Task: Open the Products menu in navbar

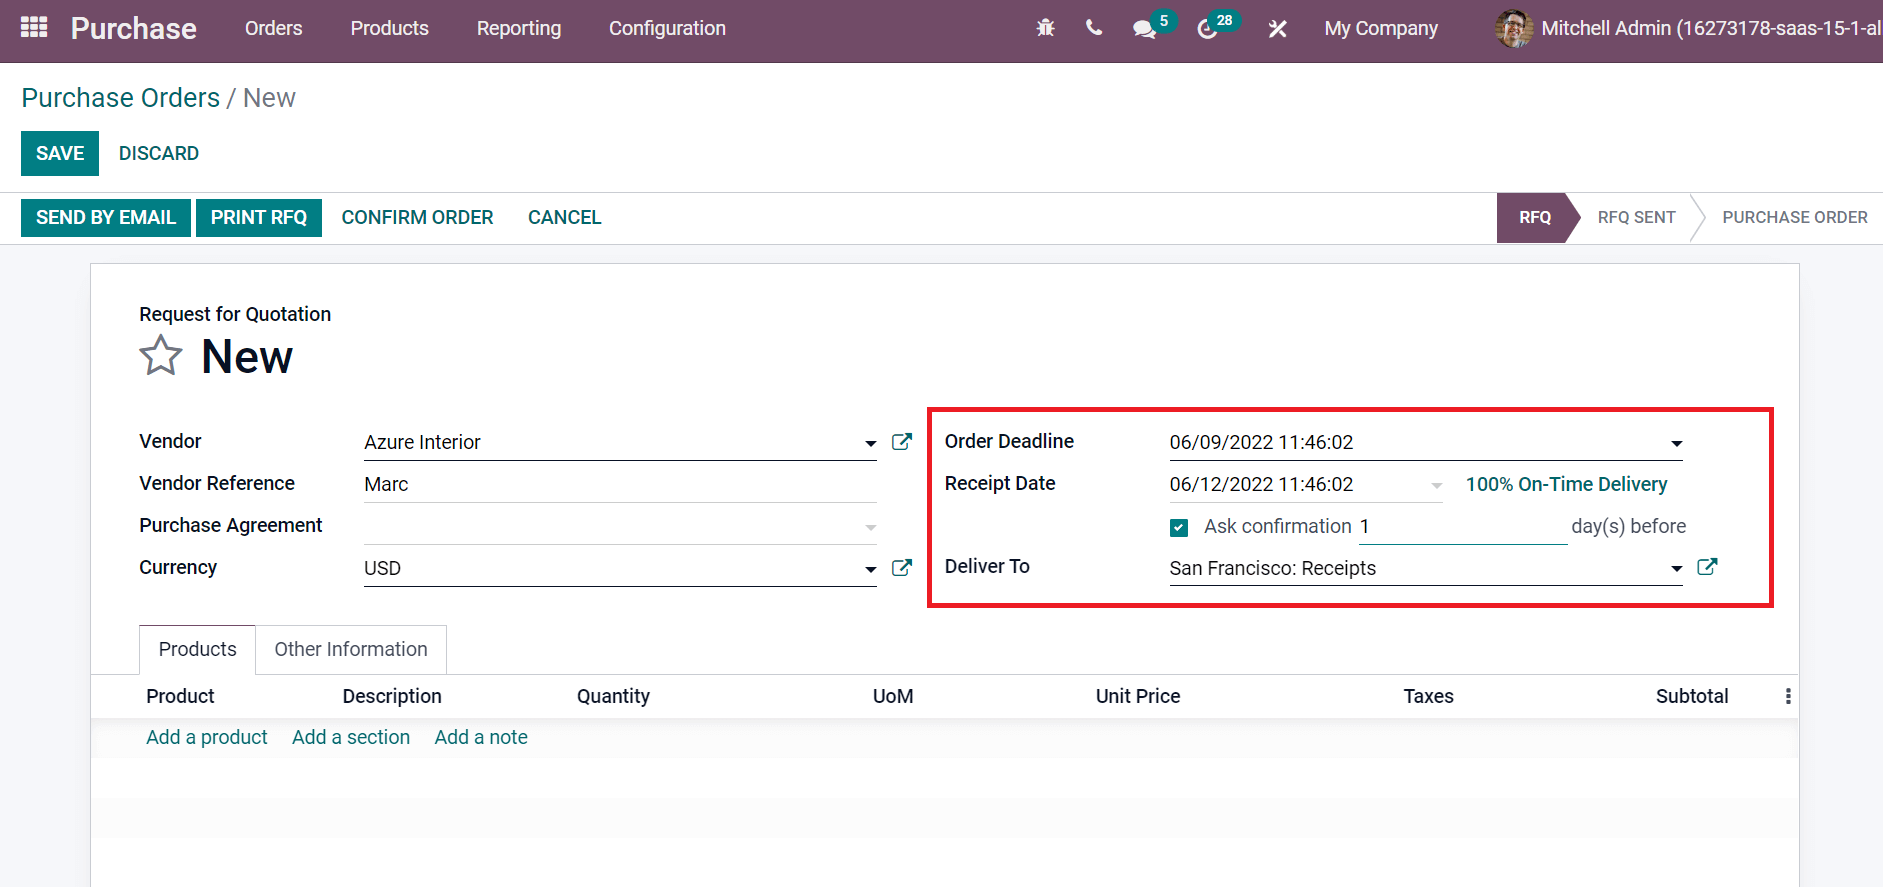Action: 389,28
